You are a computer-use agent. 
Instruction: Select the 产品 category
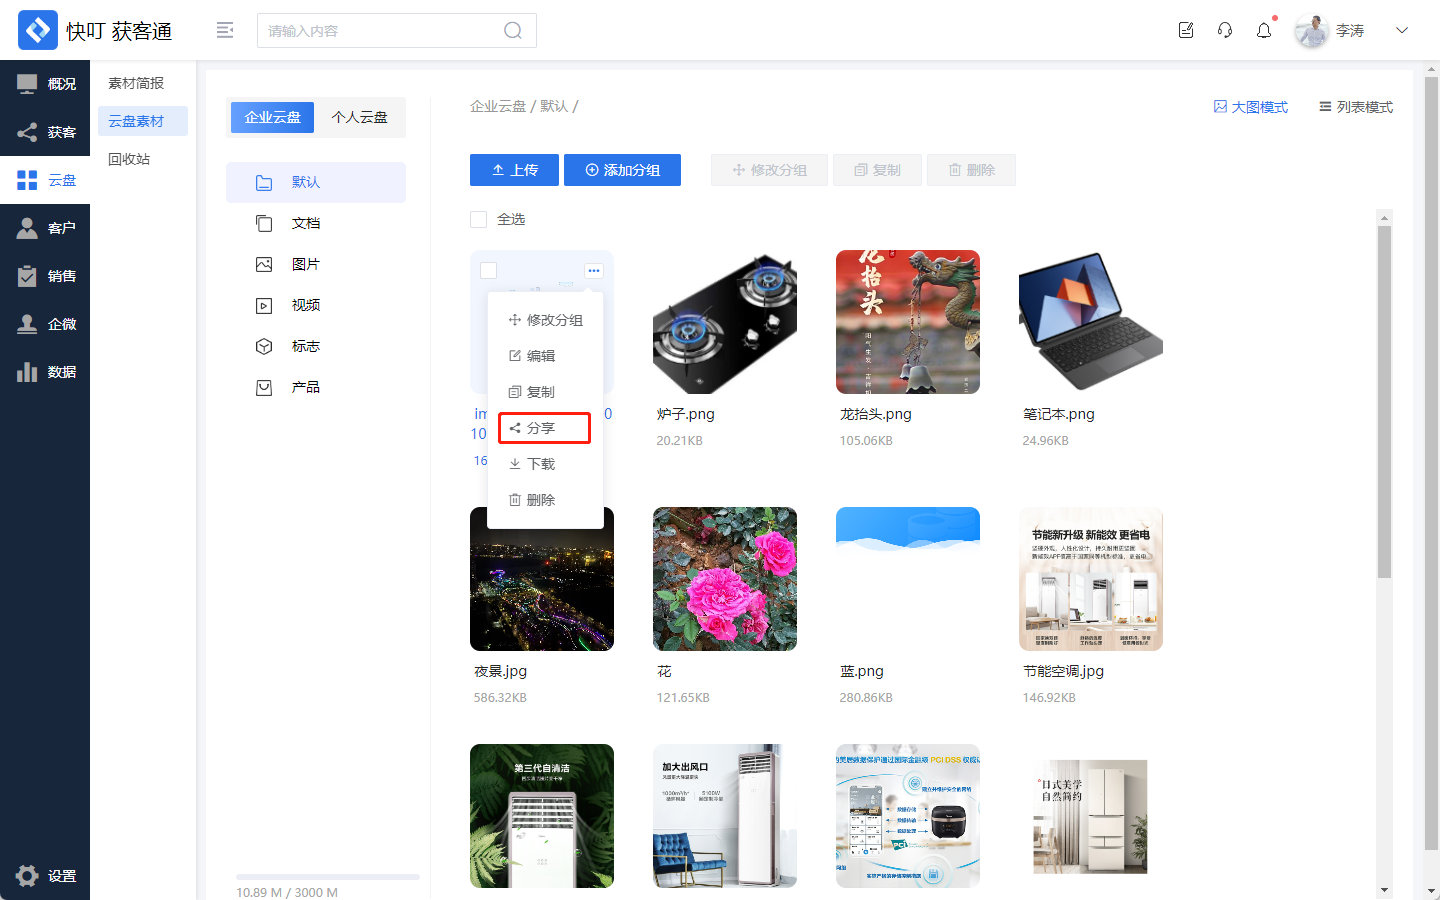(x=316, y=387)
